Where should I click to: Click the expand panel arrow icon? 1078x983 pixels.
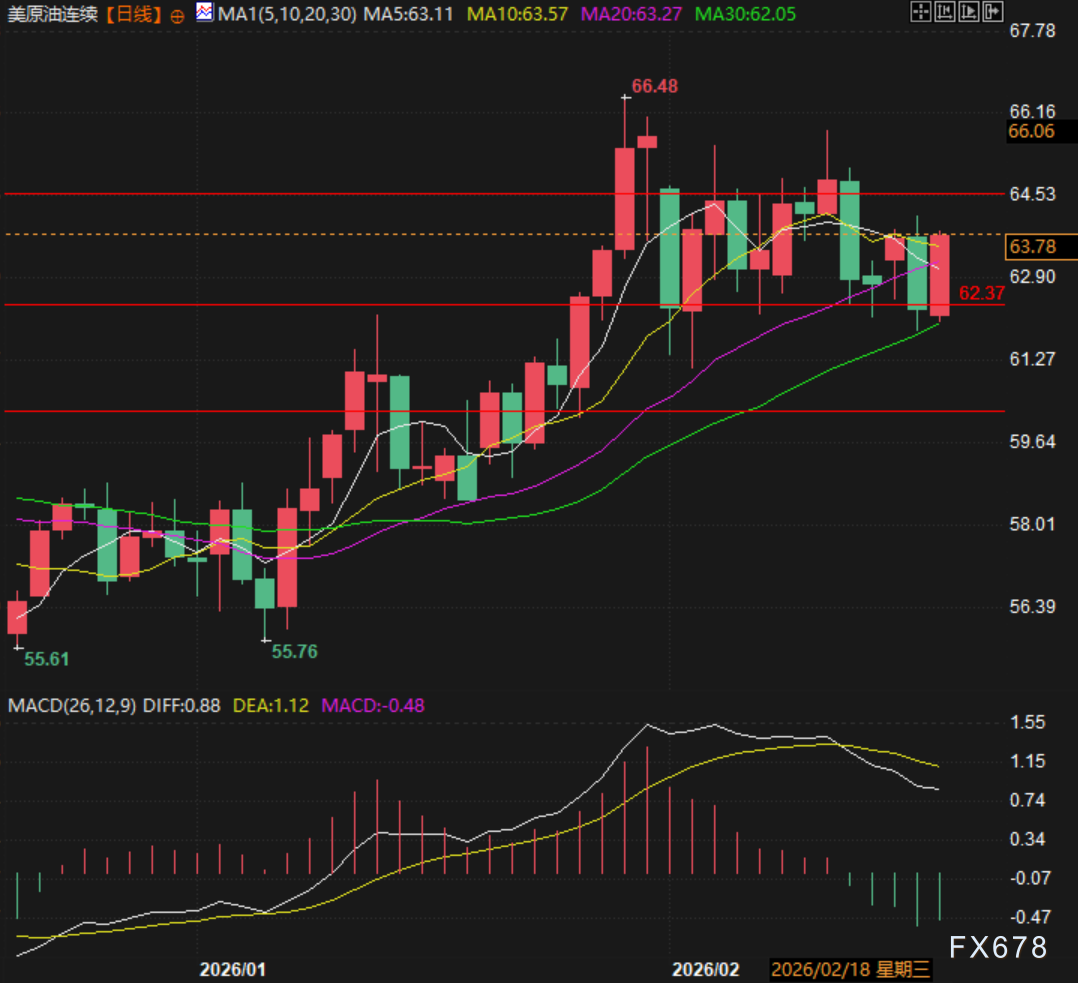point(993,12)
